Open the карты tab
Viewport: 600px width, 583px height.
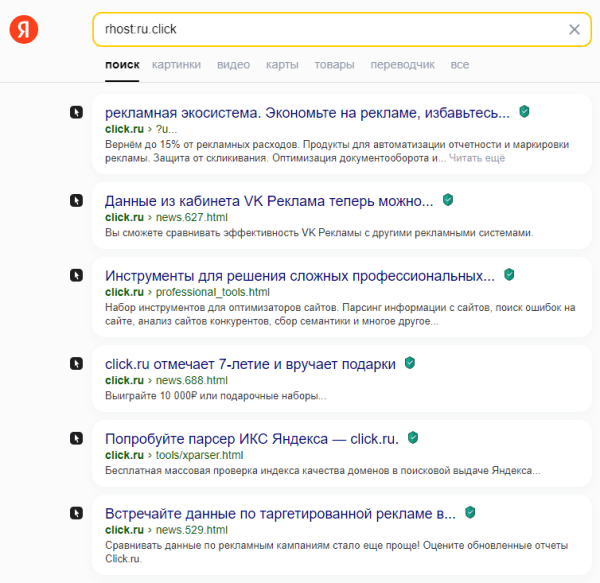[x=282, y=65]
